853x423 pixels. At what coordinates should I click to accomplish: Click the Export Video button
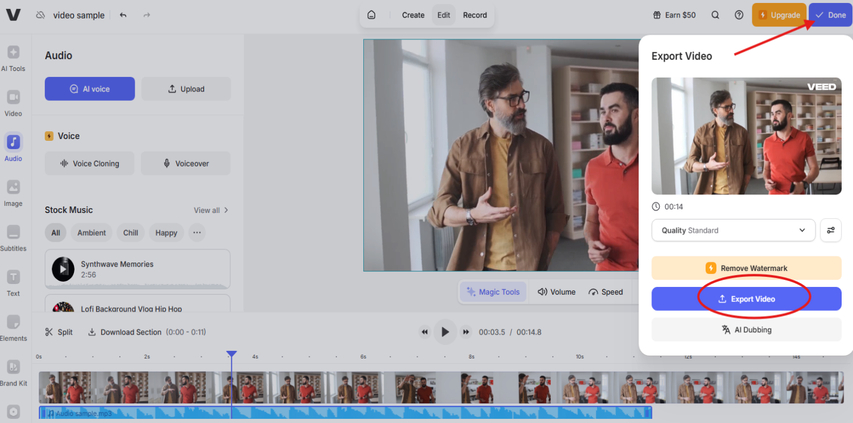[746, 299]
